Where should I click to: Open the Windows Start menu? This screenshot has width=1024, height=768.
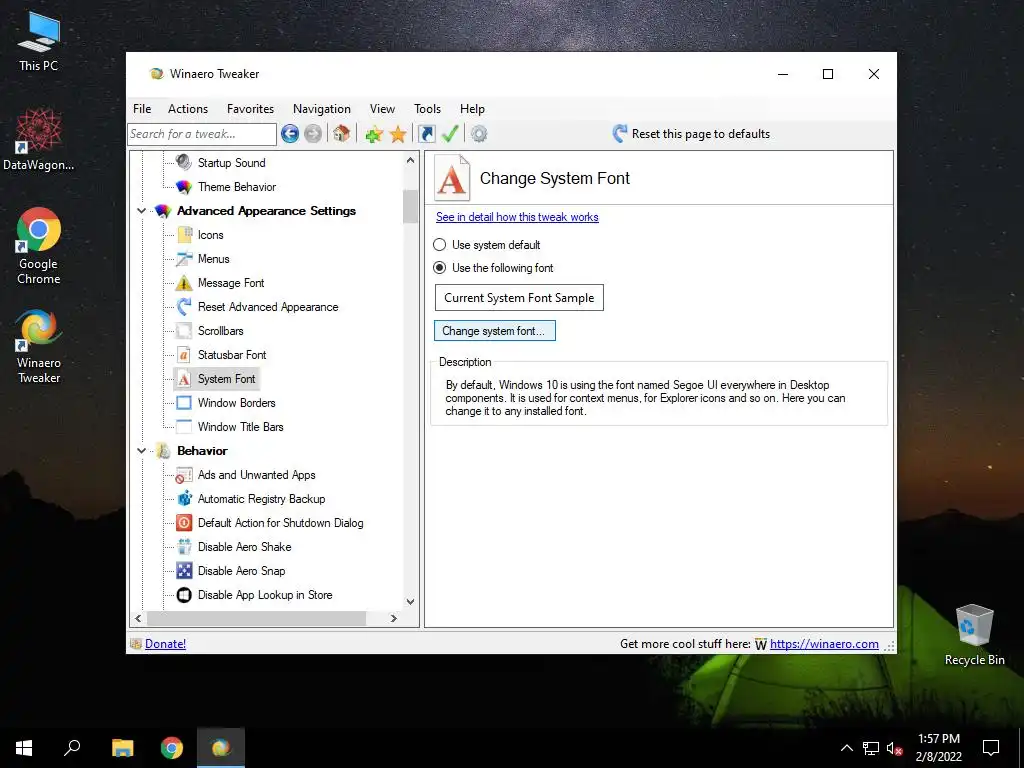[24, 748]
